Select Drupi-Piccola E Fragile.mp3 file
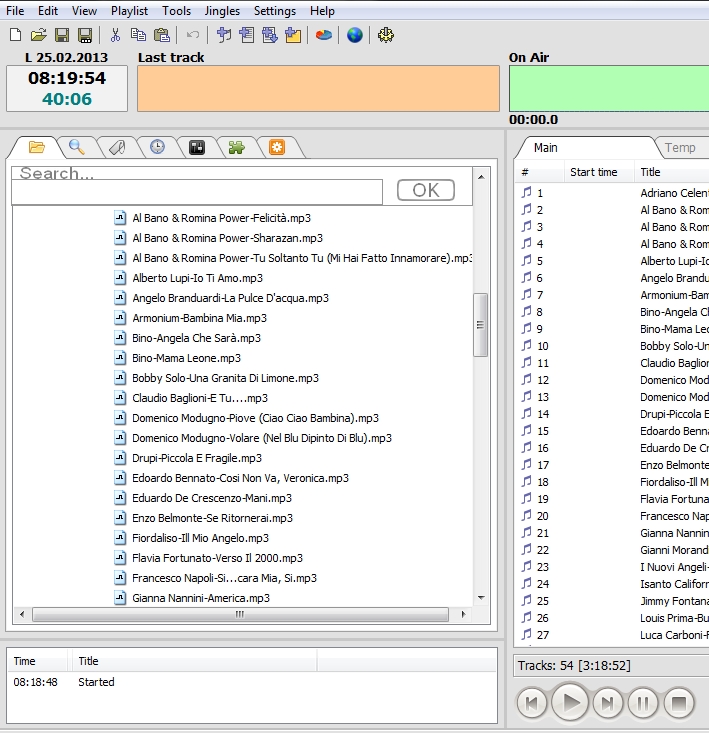Image resolution: width=709 pixels, height=733 pixels. (189, 458)
